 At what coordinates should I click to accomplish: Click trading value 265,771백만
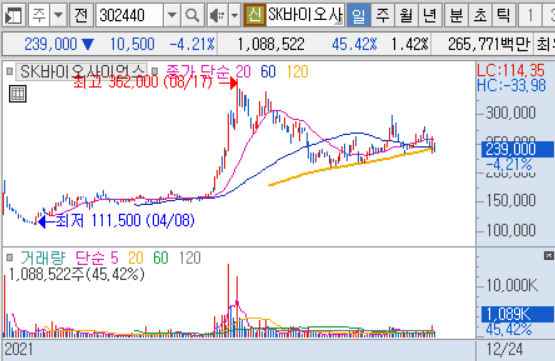coord(489,44)
